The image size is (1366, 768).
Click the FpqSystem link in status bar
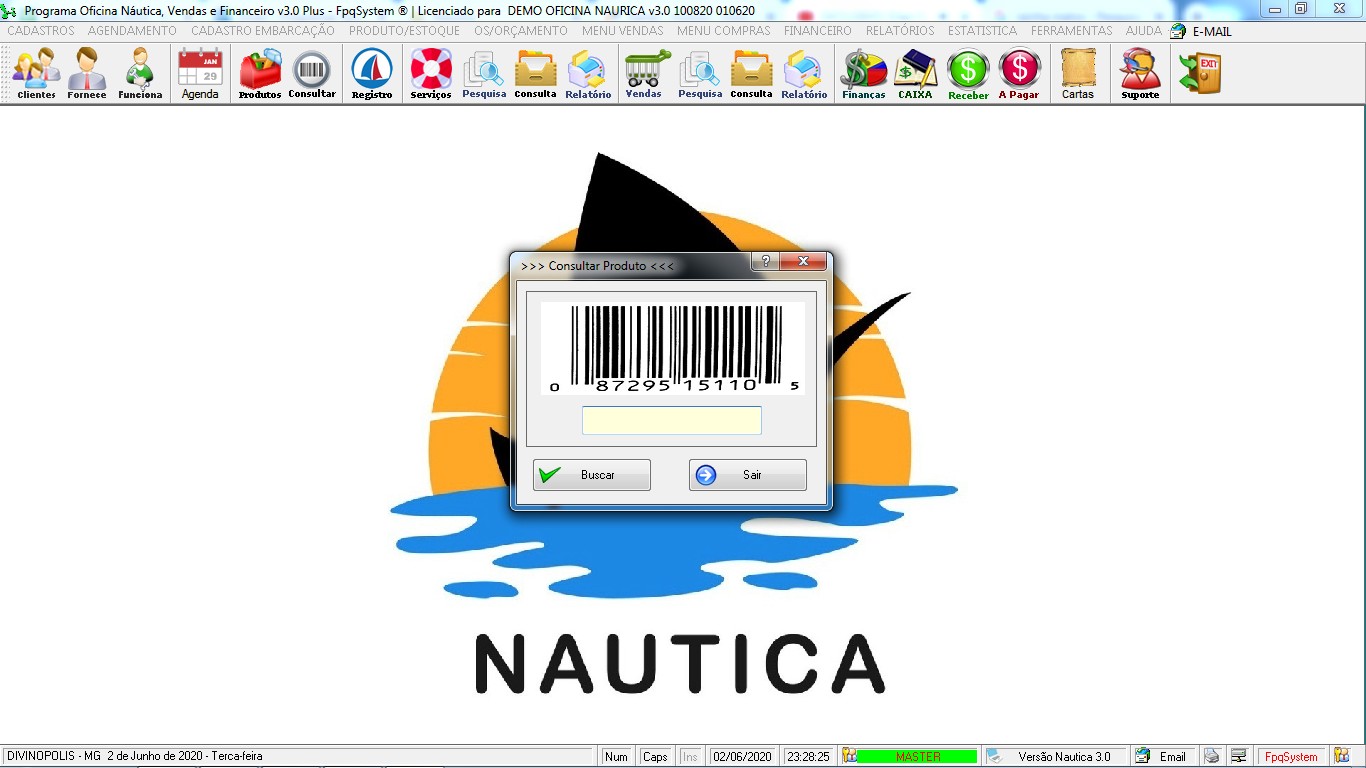coord(1291,756)
